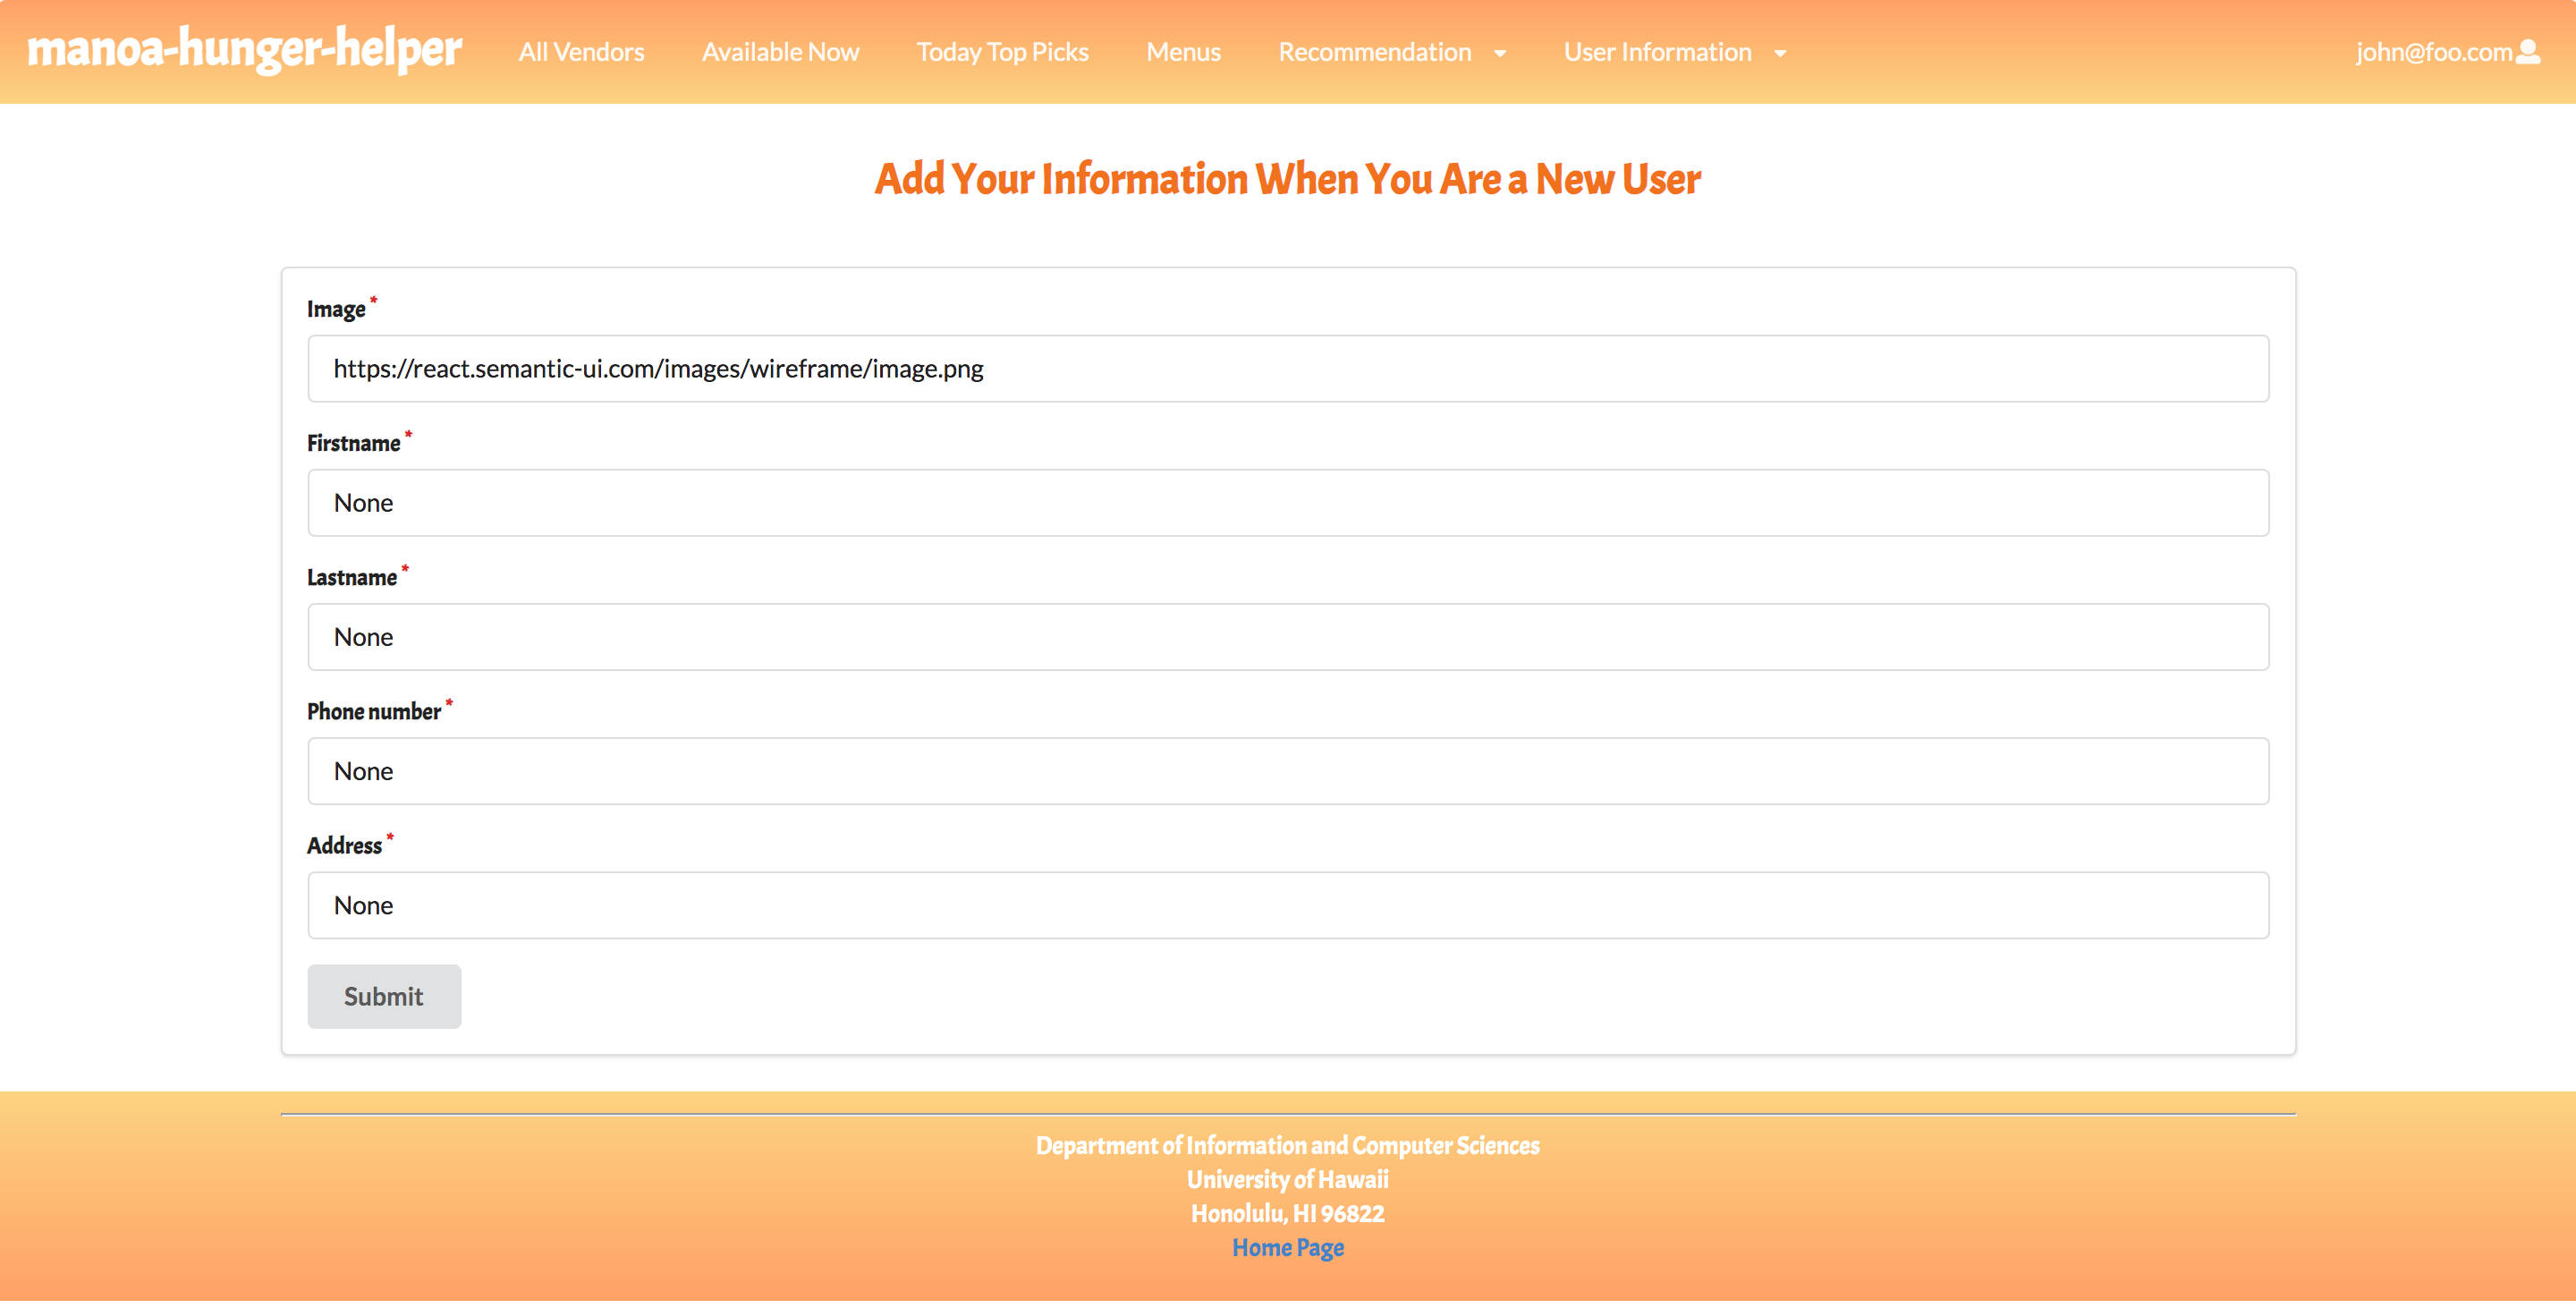
Task: Click the Menus tab in navigation
Action: pyautogui.click(x=1182, y=50)
